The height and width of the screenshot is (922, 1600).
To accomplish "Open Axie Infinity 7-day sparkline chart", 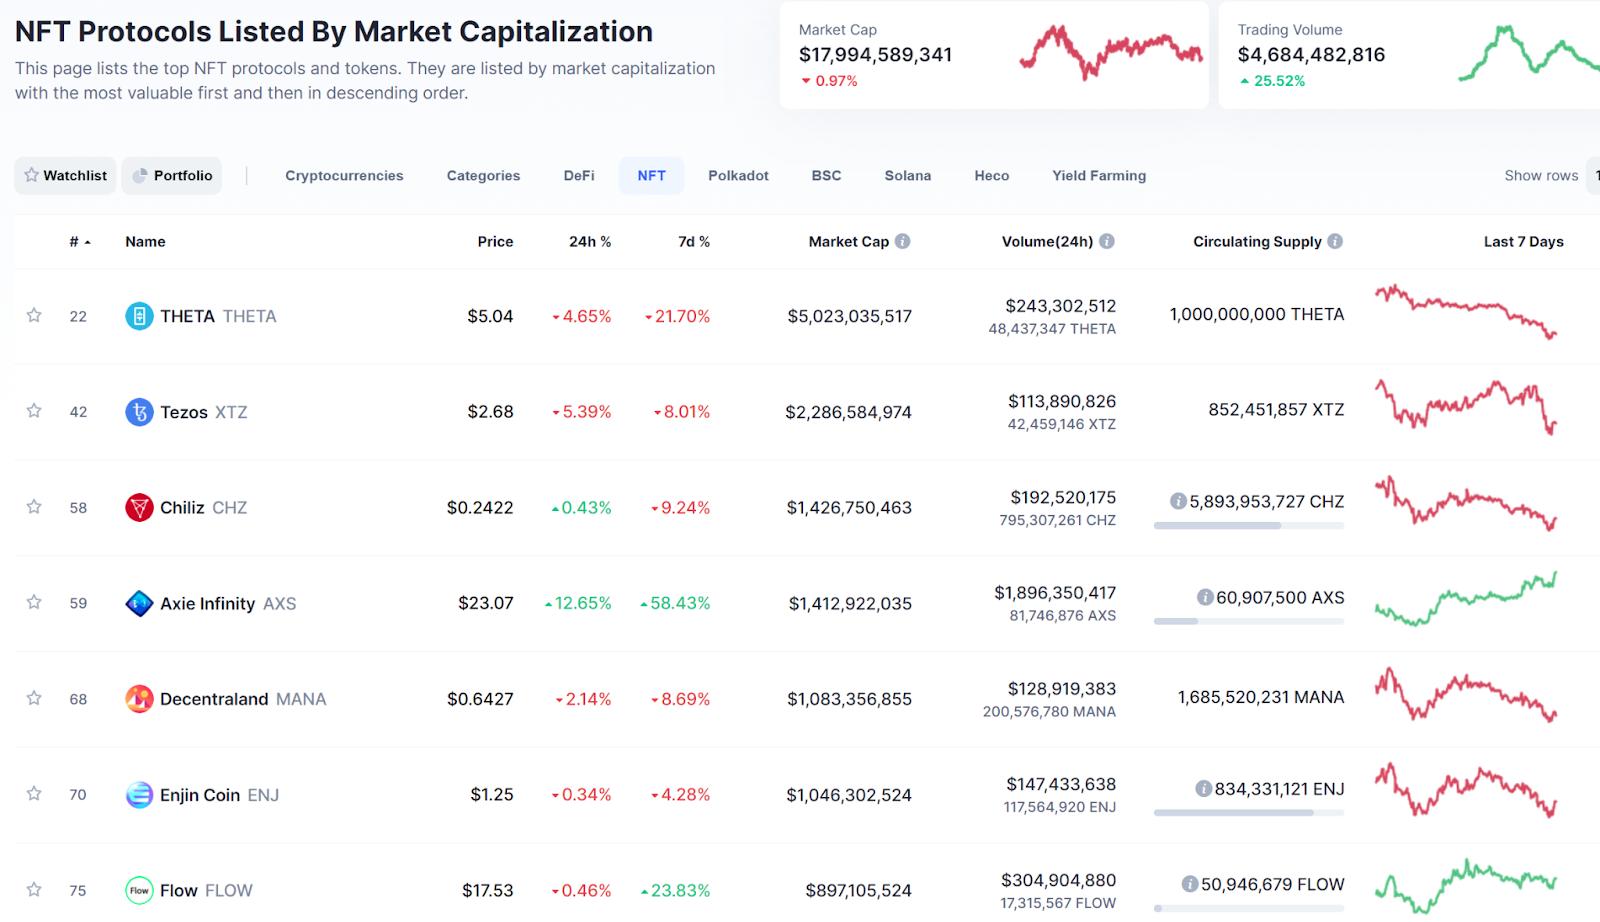I will 1466,599.
